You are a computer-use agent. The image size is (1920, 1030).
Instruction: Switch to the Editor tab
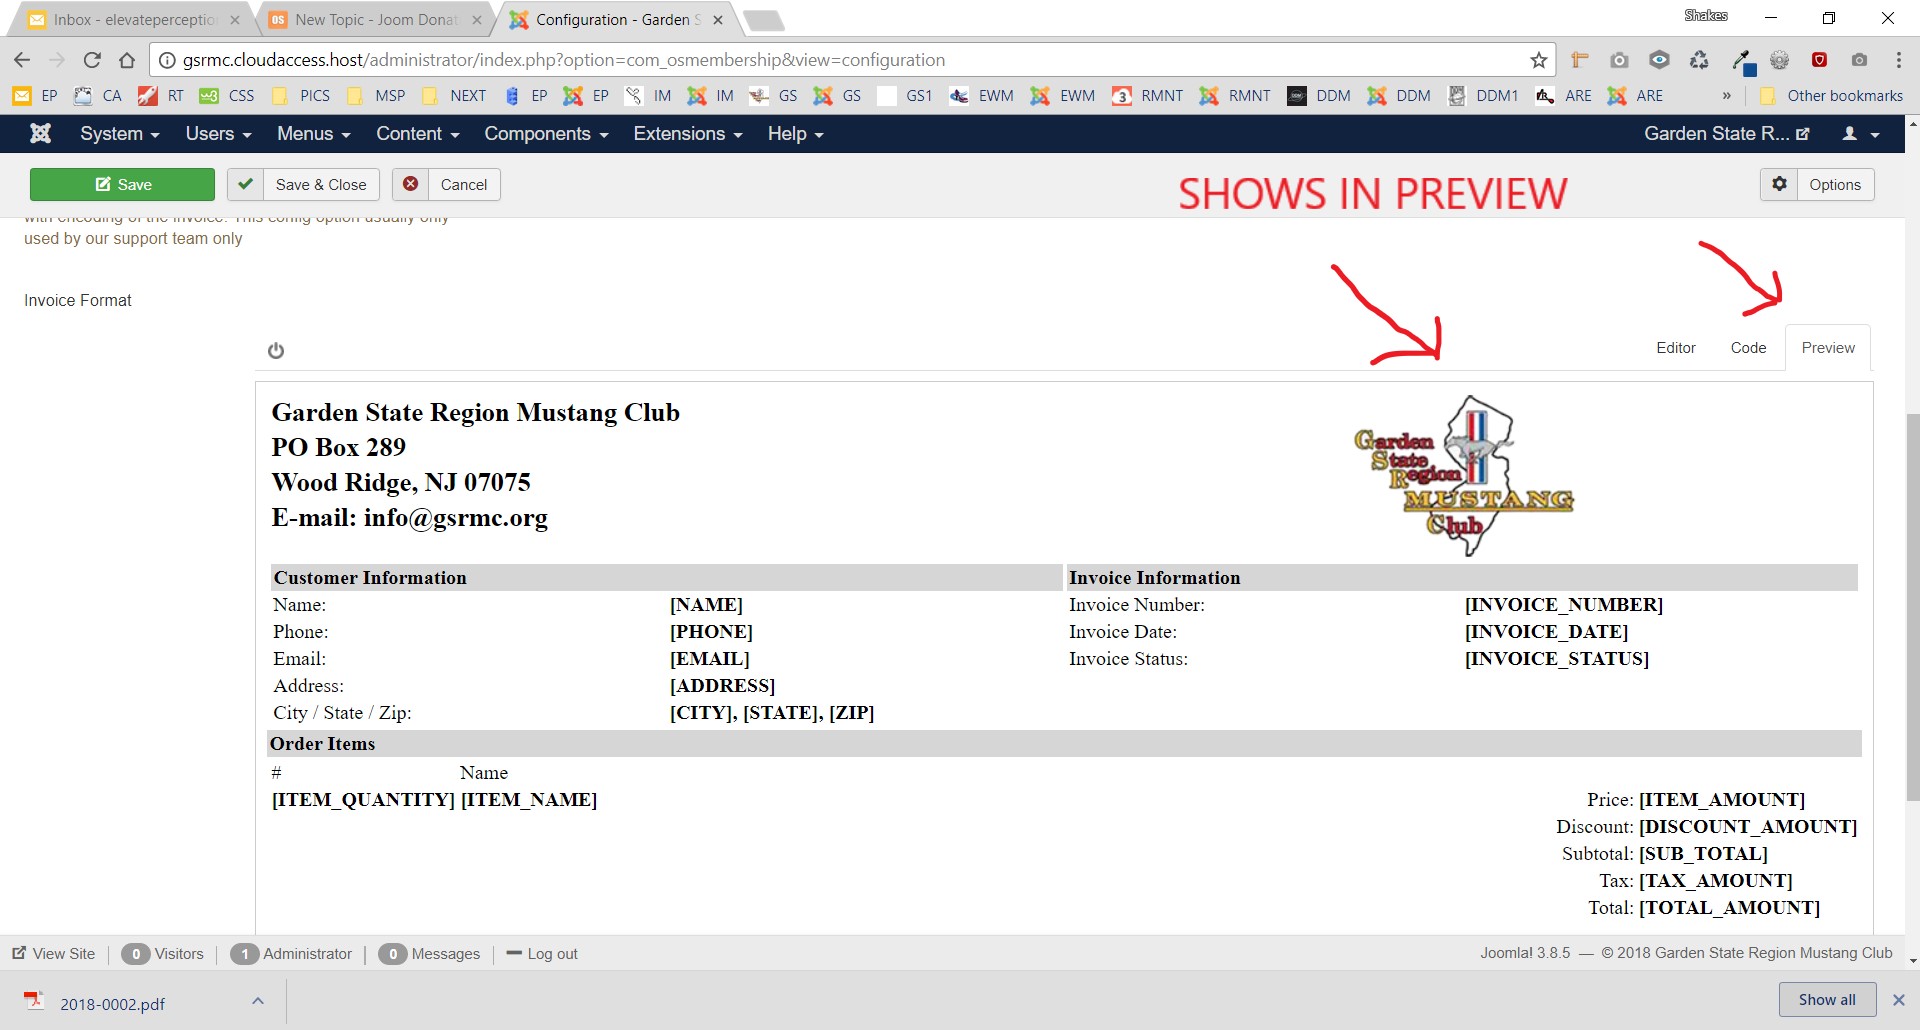(1676, 348)
